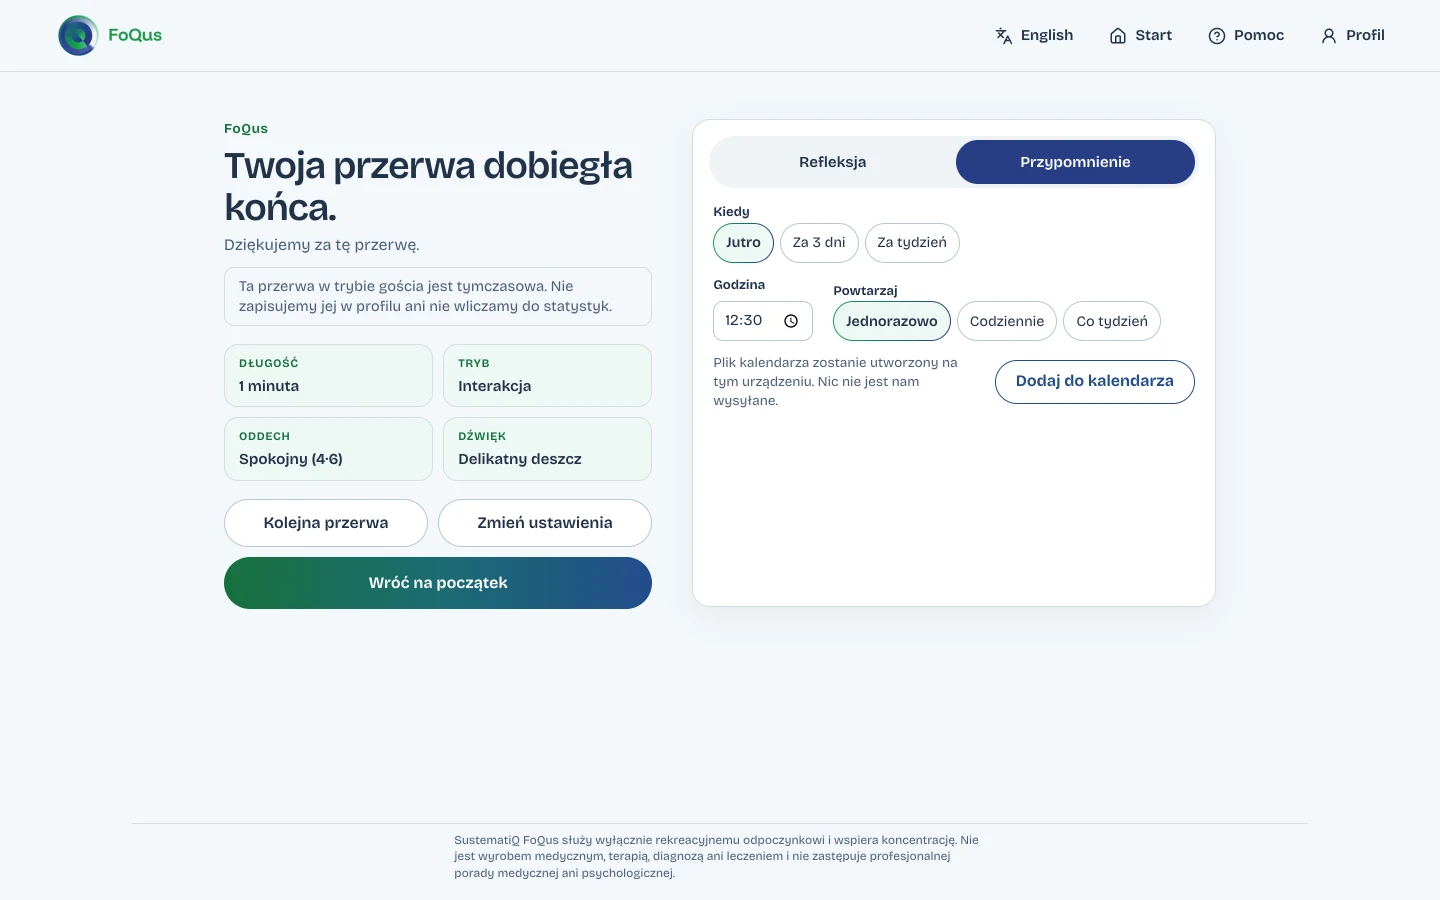Image resolution: width=1440 pixels, height=900 pixels.
Task: Click the calendar file privacy note
Action: click(836, 382)
